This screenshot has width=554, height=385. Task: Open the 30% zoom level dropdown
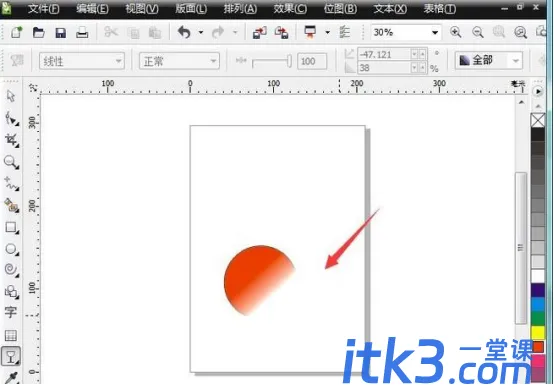click(x=406, y=33)
